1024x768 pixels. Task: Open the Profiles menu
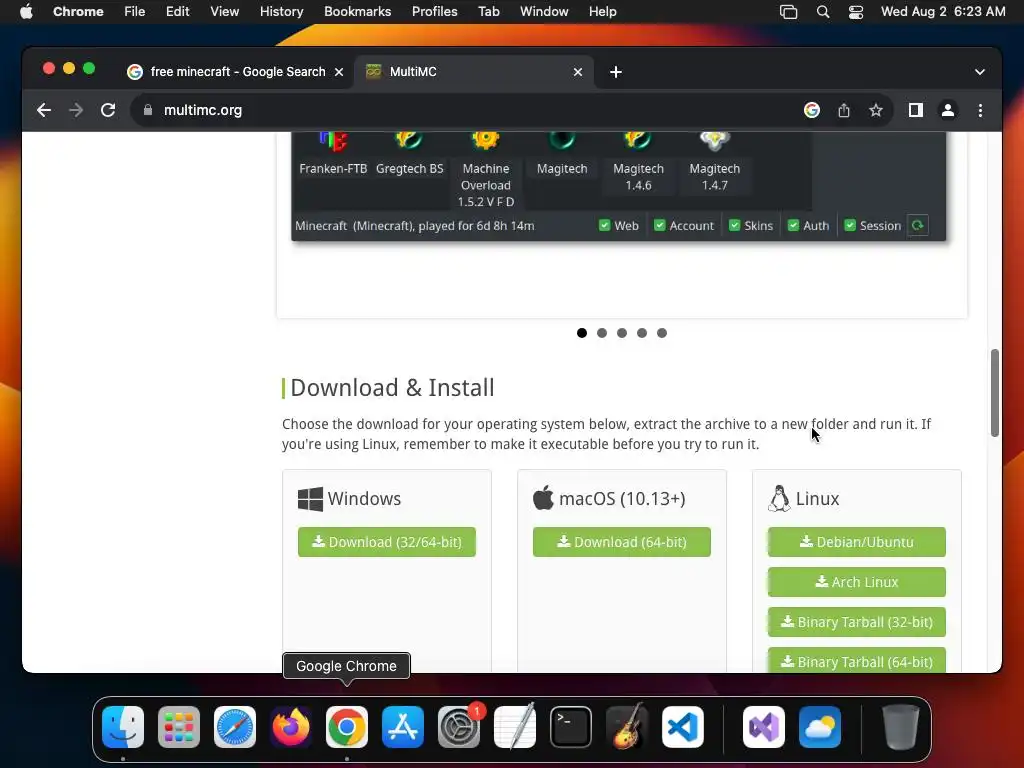pos(434,12)
